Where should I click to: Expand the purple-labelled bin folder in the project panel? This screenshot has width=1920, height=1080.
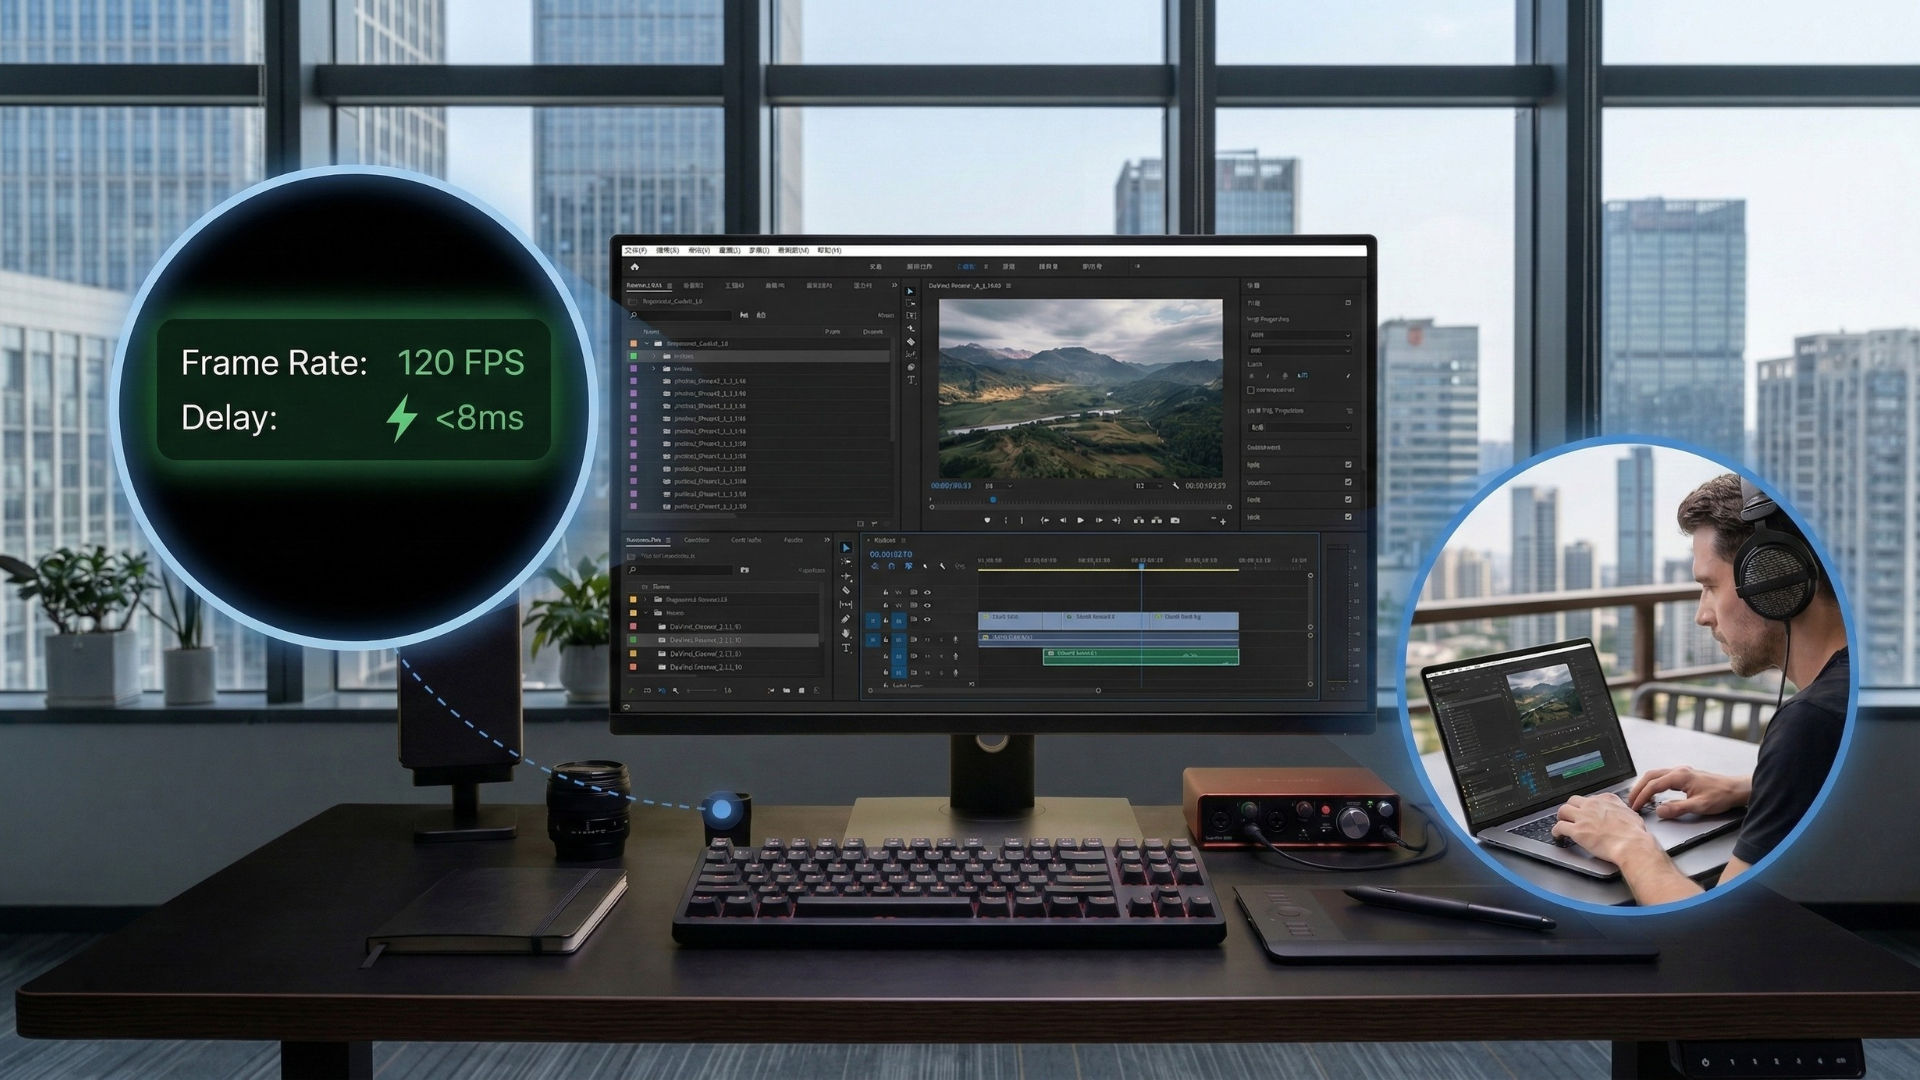pos(654,368)
